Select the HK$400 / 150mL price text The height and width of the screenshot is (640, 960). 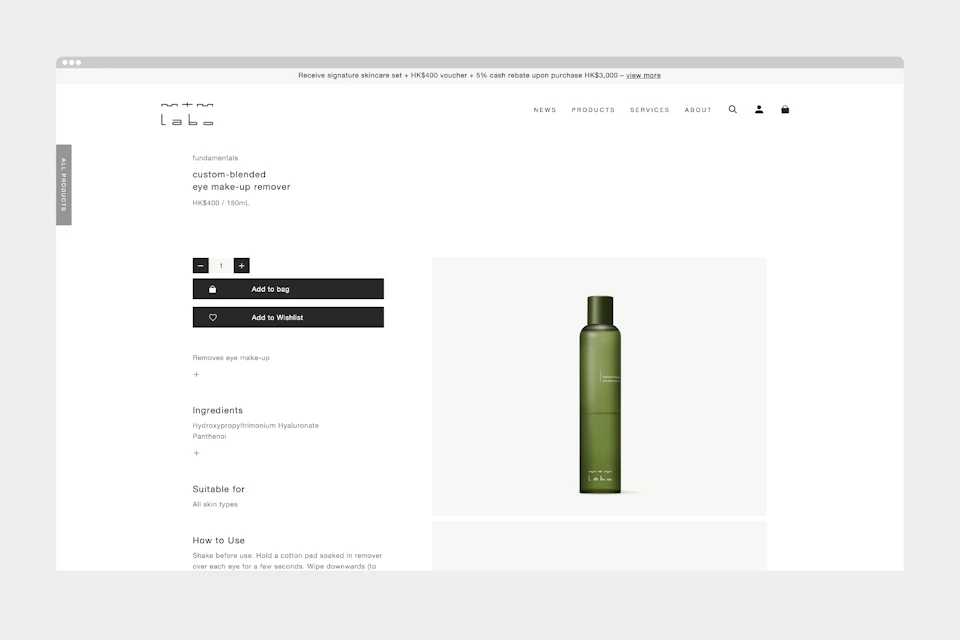click(220, 203)
